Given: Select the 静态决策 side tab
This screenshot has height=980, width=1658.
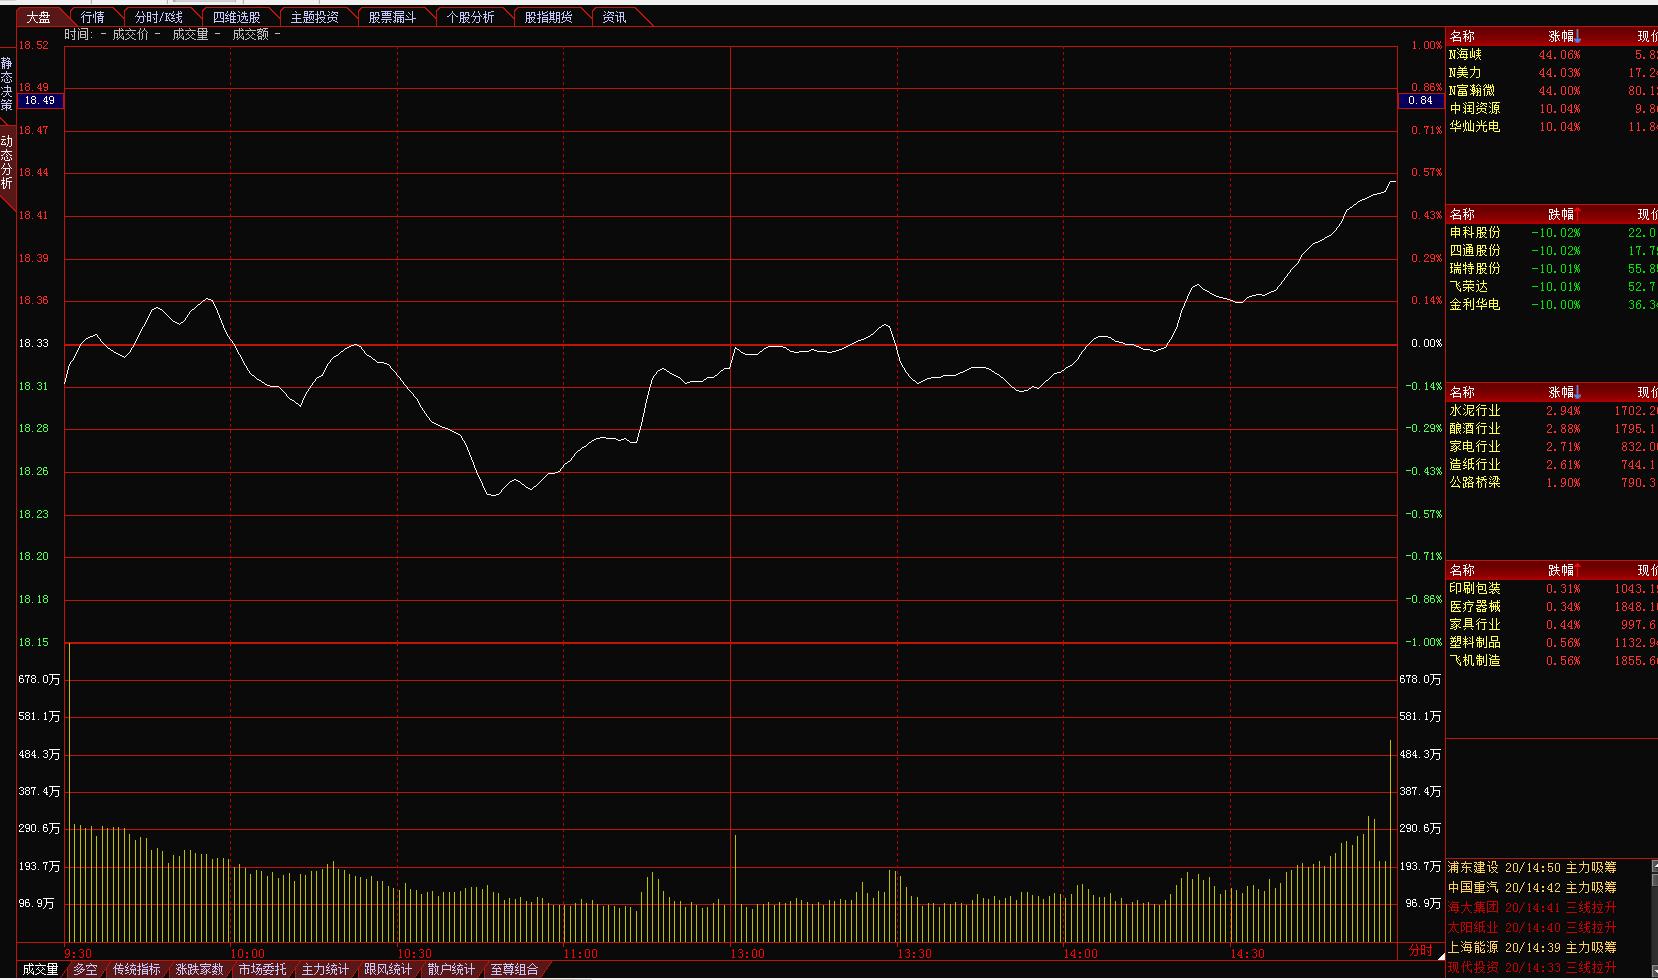Looking at the screenshot, I should coord(7,84).
